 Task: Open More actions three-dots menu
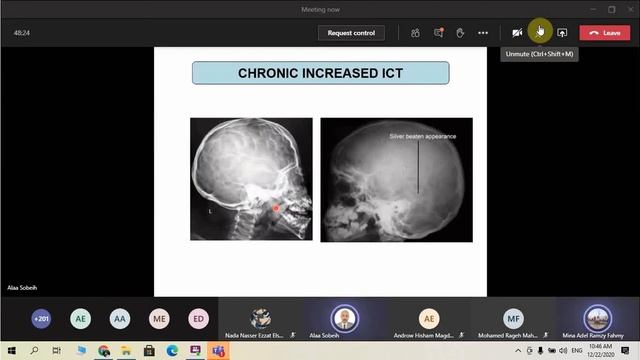[483, 33]
